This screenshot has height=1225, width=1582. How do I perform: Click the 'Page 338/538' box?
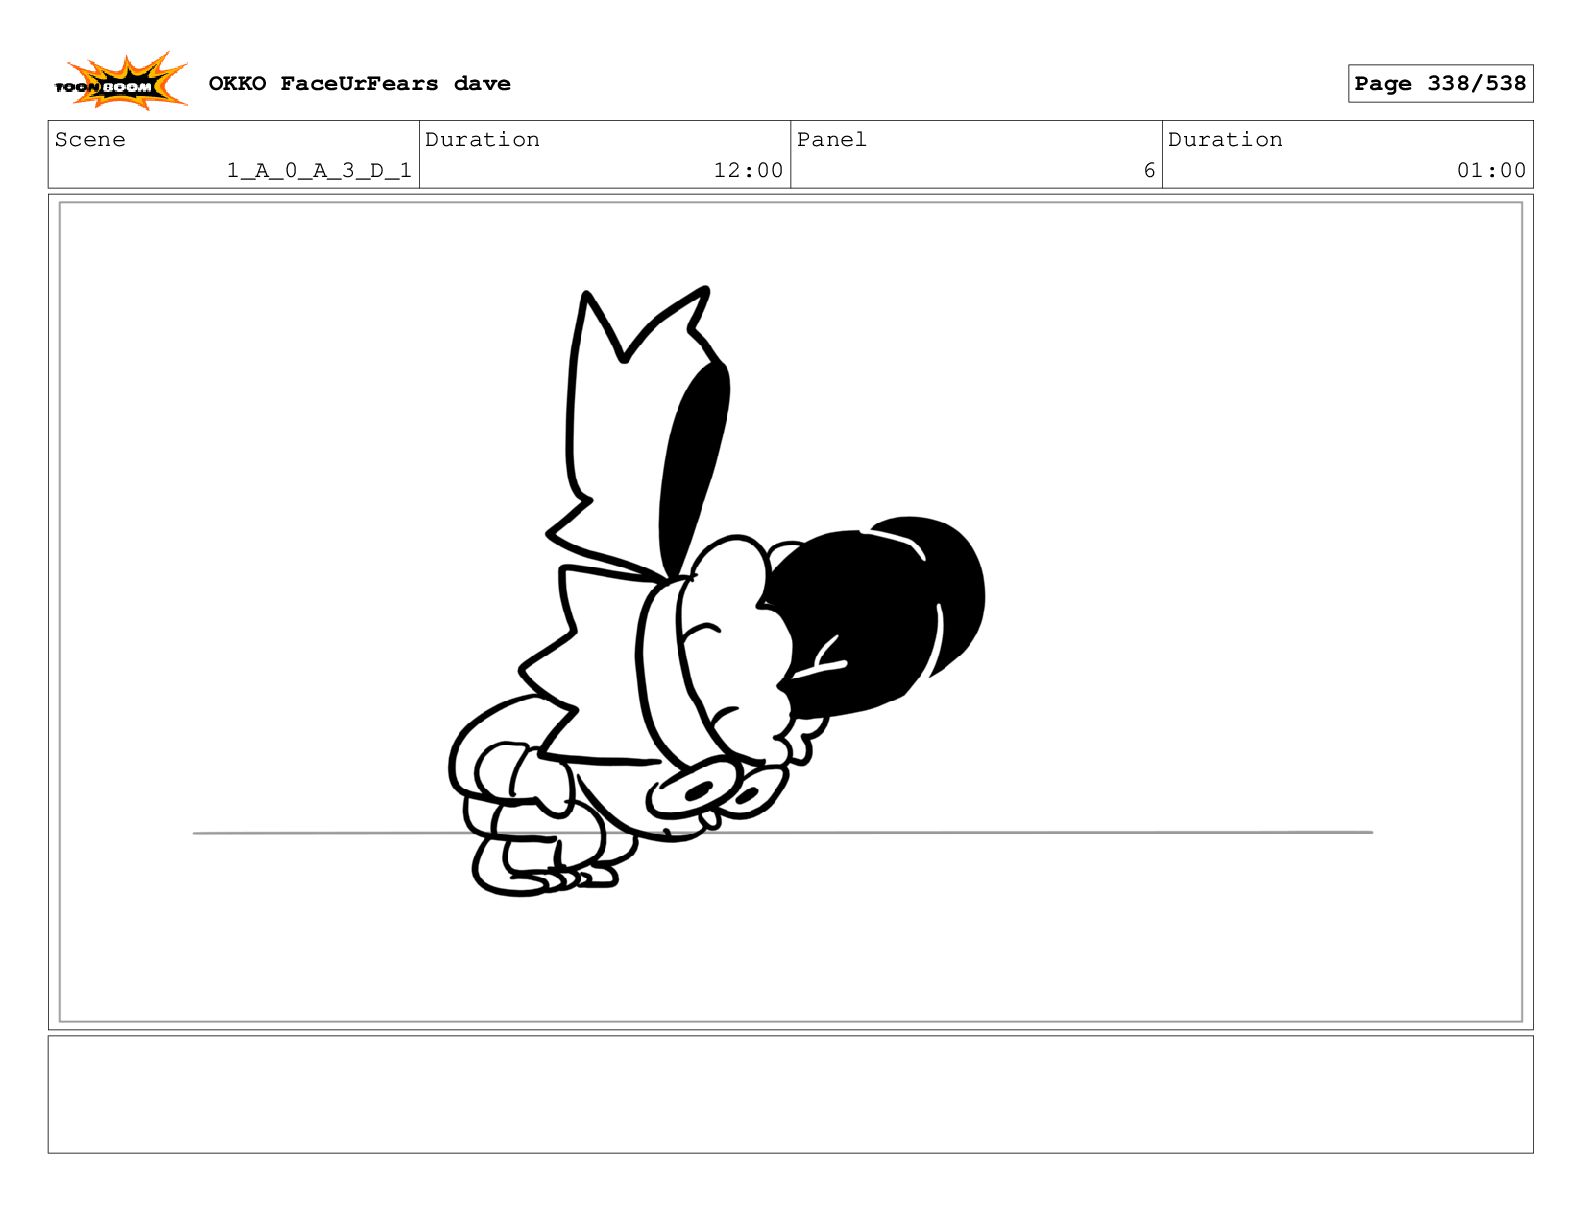coord(1440,83)
